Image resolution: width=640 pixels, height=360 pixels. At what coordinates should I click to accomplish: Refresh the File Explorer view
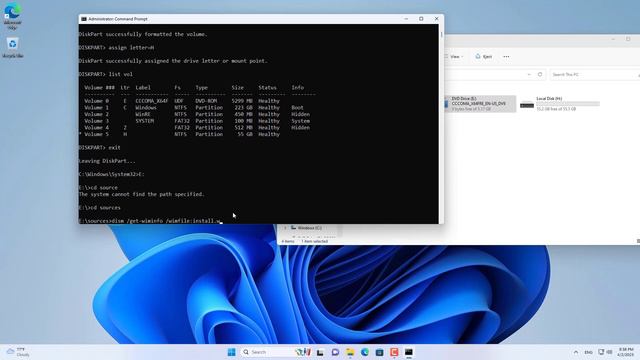[x=540, y=75]
